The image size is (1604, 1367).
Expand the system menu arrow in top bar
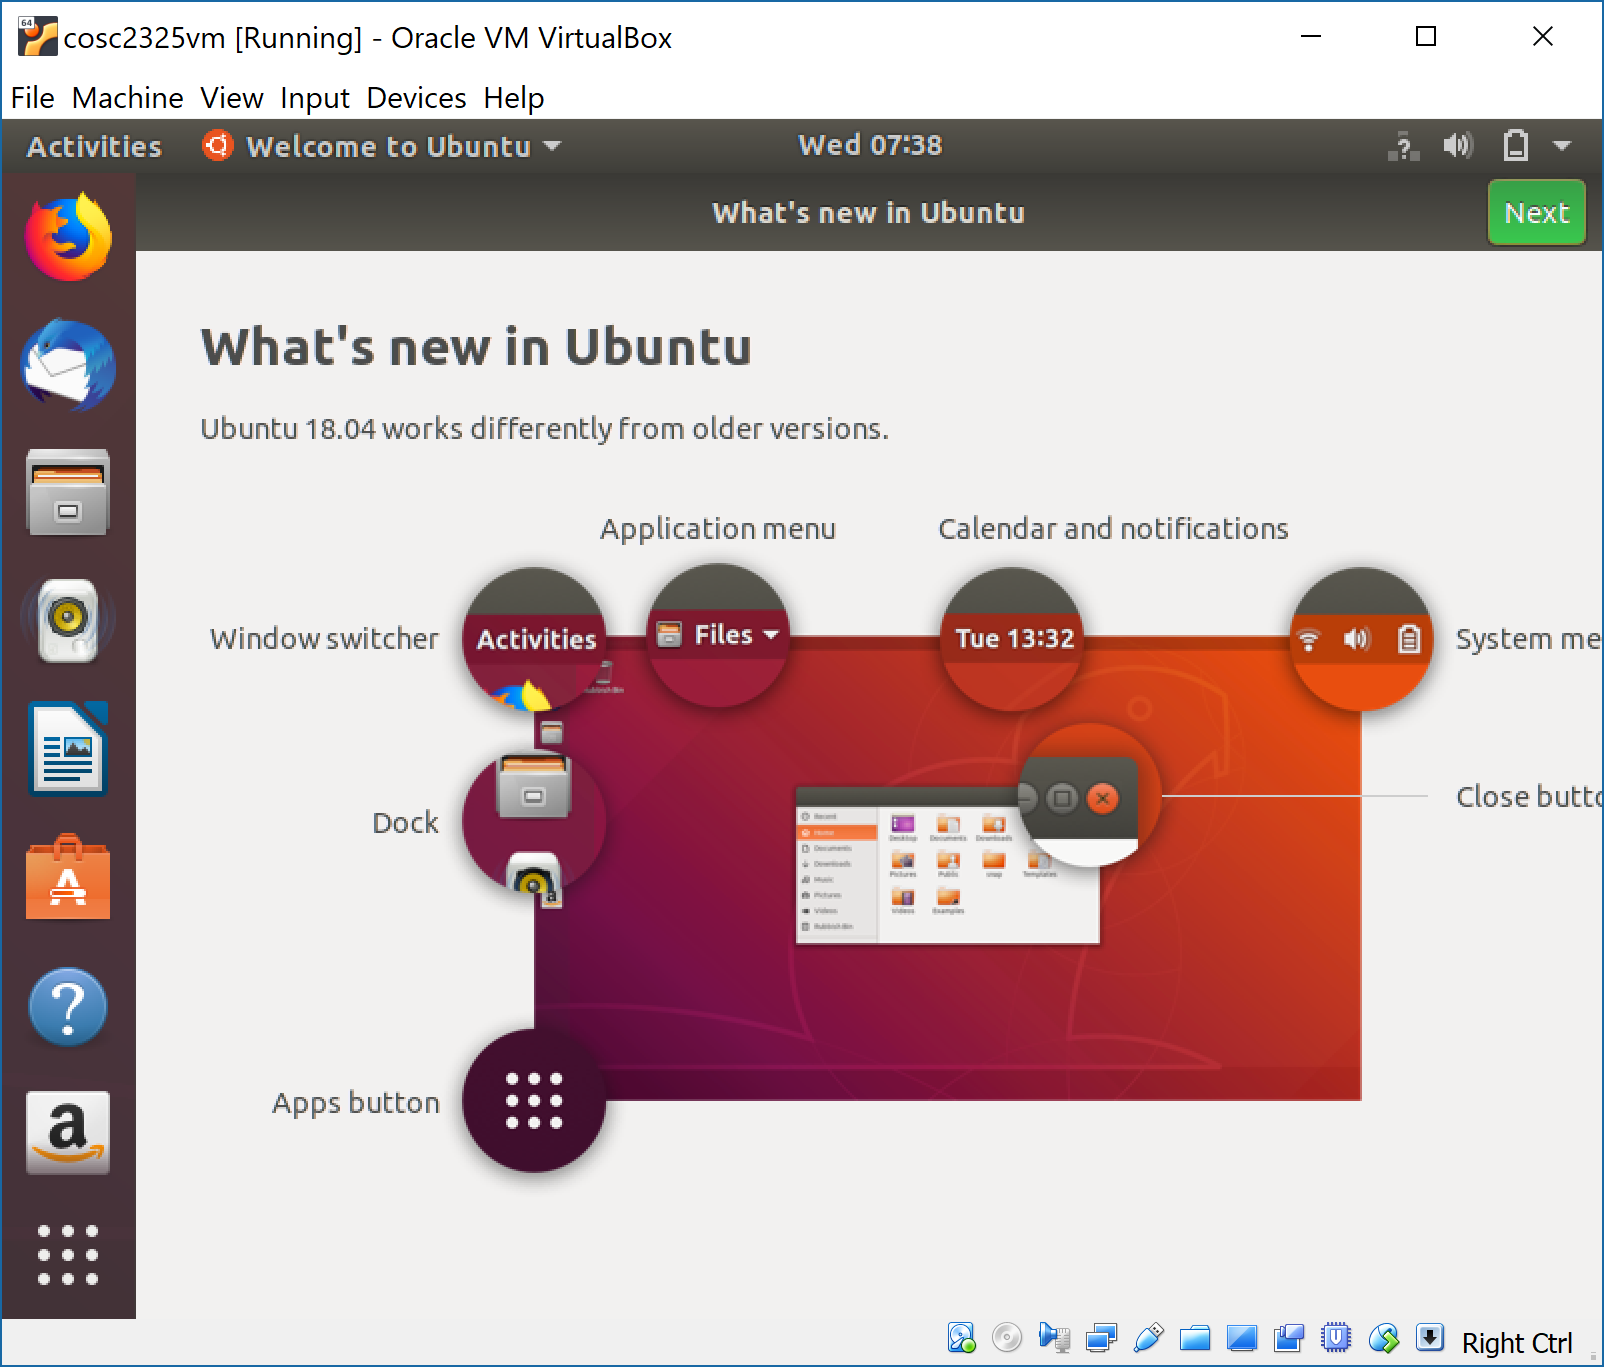[1562, 146]
